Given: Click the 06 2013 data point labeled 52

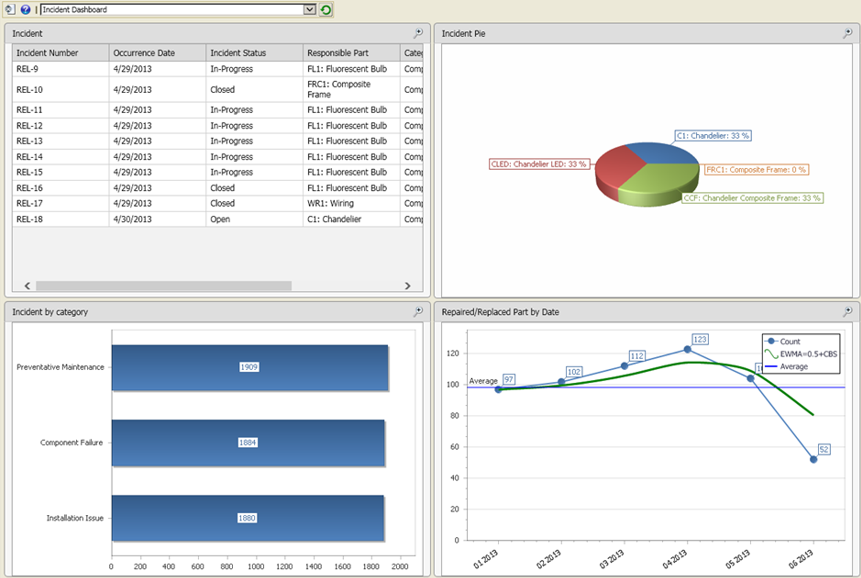Looking at the screenshot, I should [813, 459].
